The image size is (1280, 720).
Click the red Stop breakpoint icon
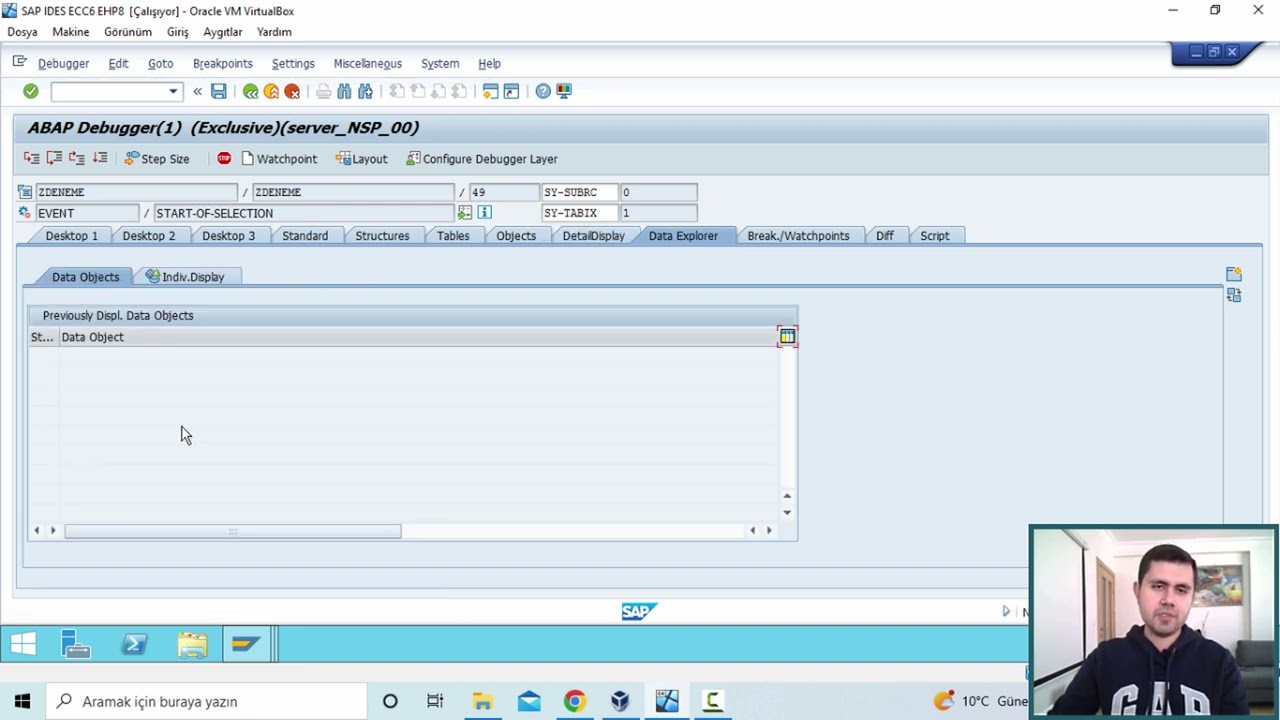pos(224,158)
